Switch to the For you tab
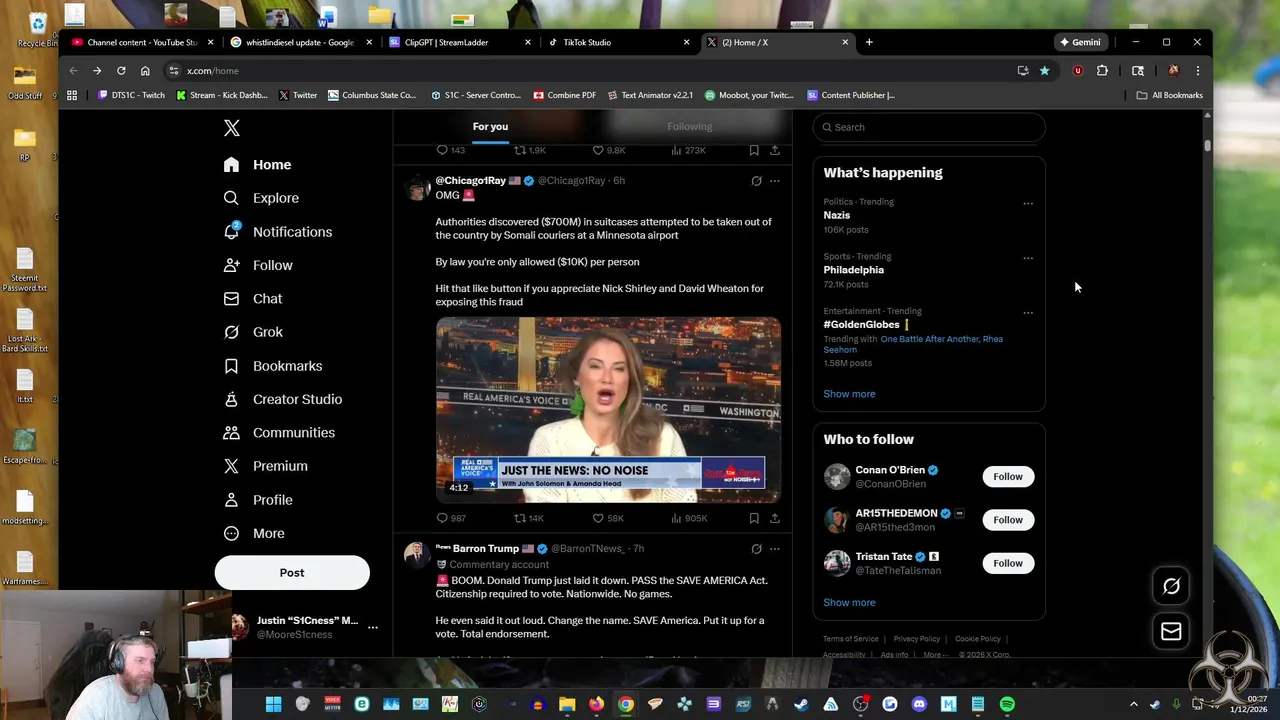1280x720 pixels. [x=490, y=127]
